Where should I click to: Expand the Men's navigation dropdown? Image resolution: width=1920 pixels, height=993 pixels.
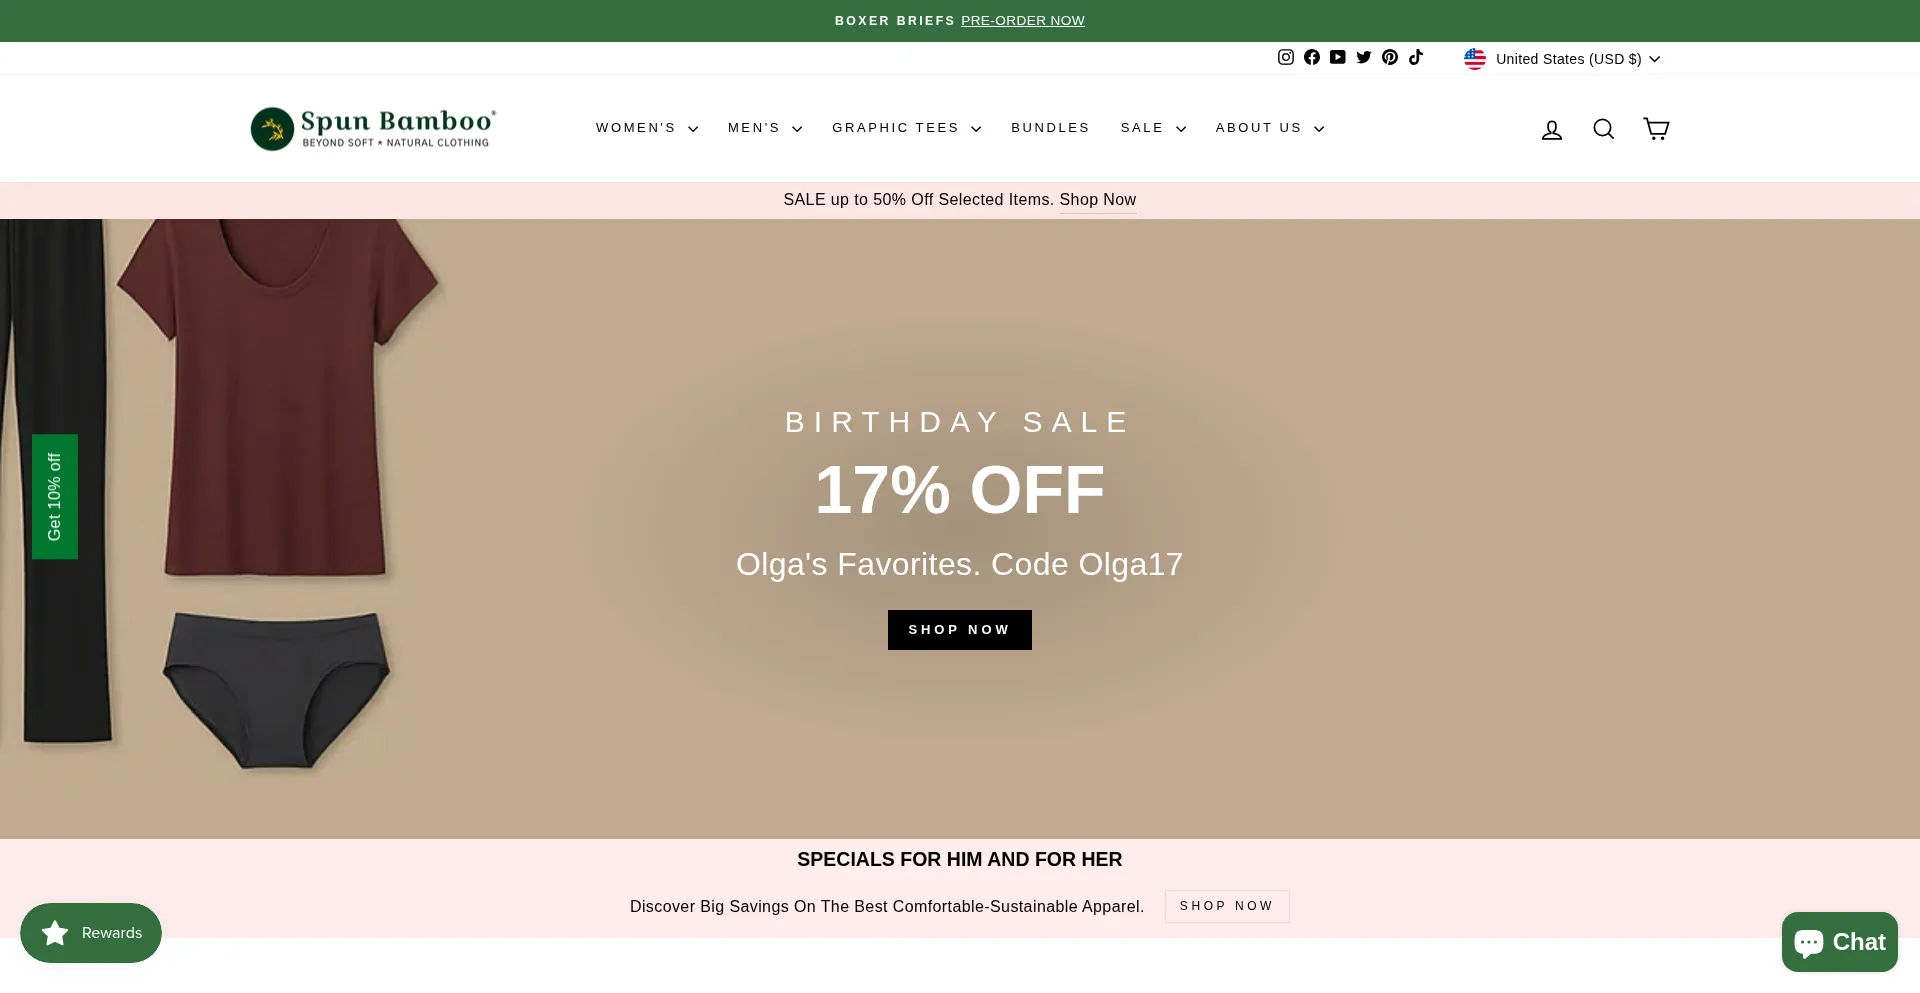pos(765,128)
